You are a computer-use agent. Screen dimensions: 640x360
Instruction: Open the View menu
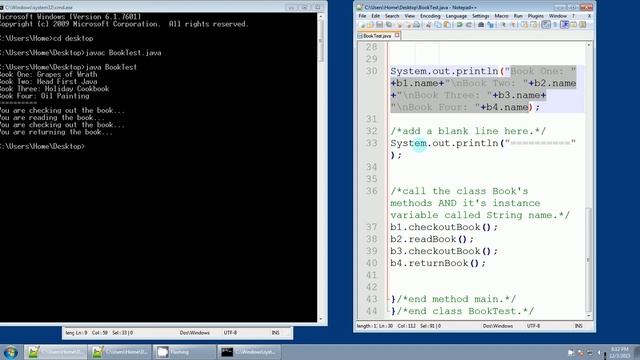(410, 16)
